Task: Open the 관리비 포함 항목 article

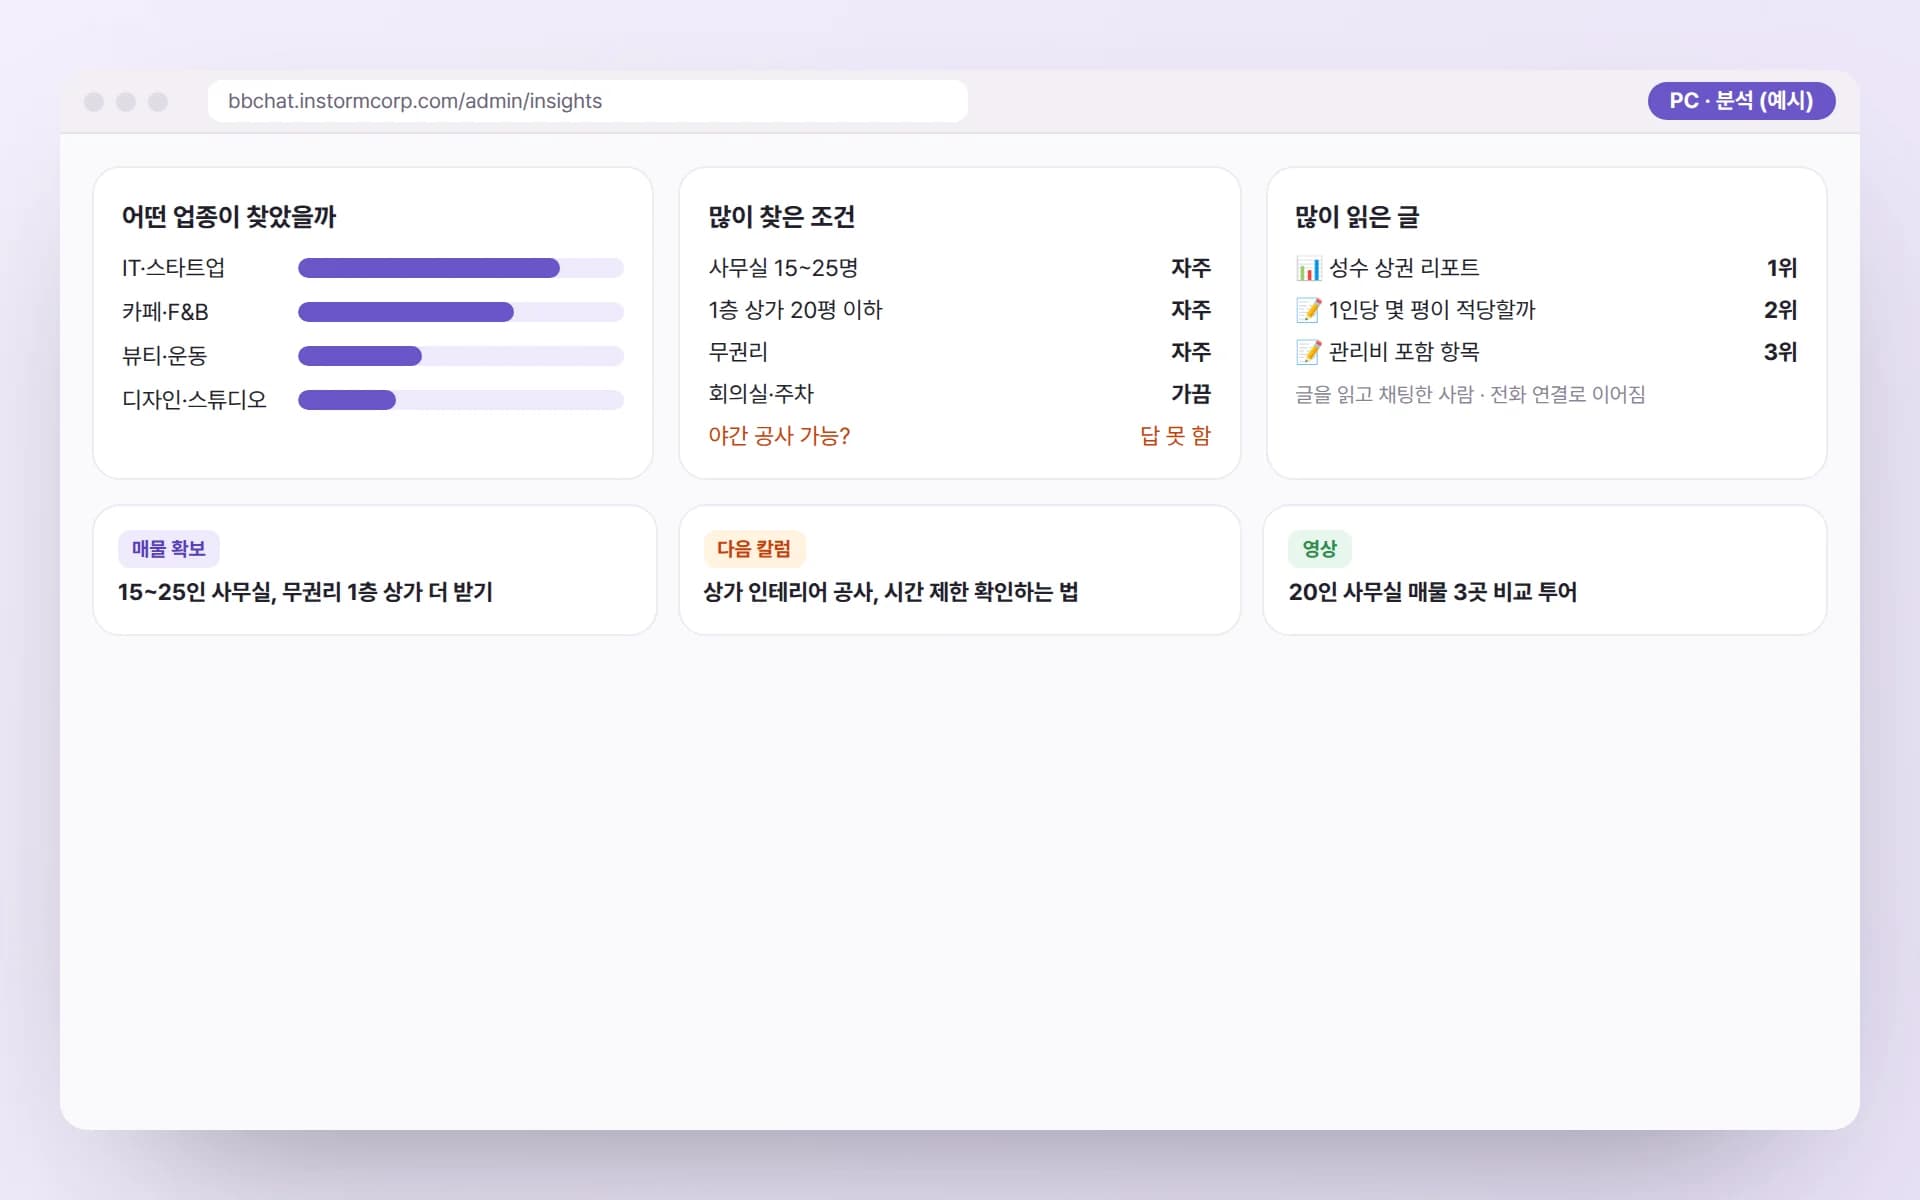Action: [x=1404, y=352]
